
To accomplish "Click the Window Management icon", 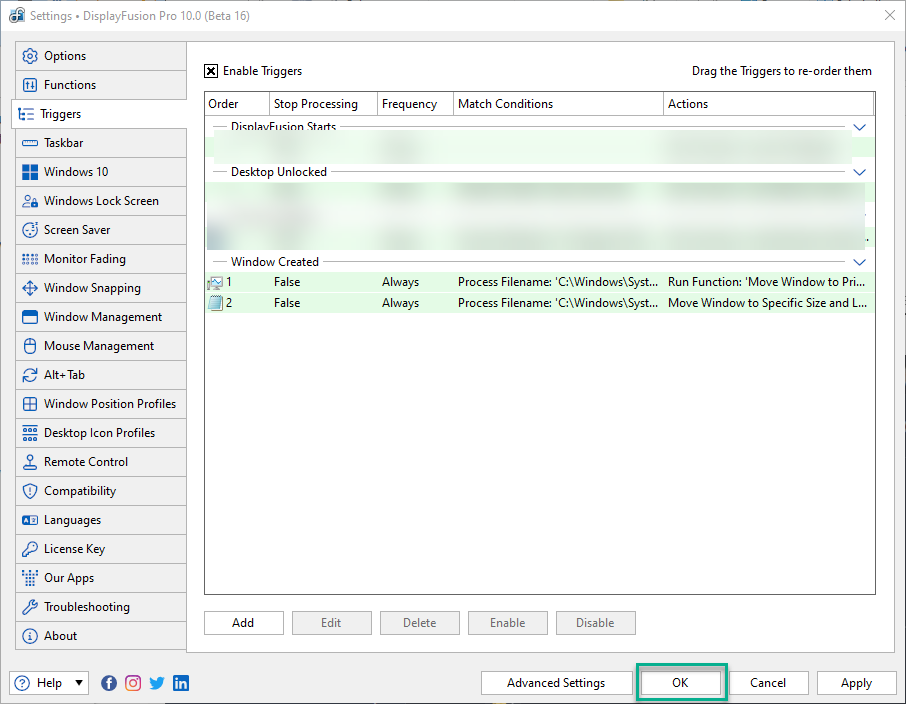I will pyautogui.click(x=29, y=317).
